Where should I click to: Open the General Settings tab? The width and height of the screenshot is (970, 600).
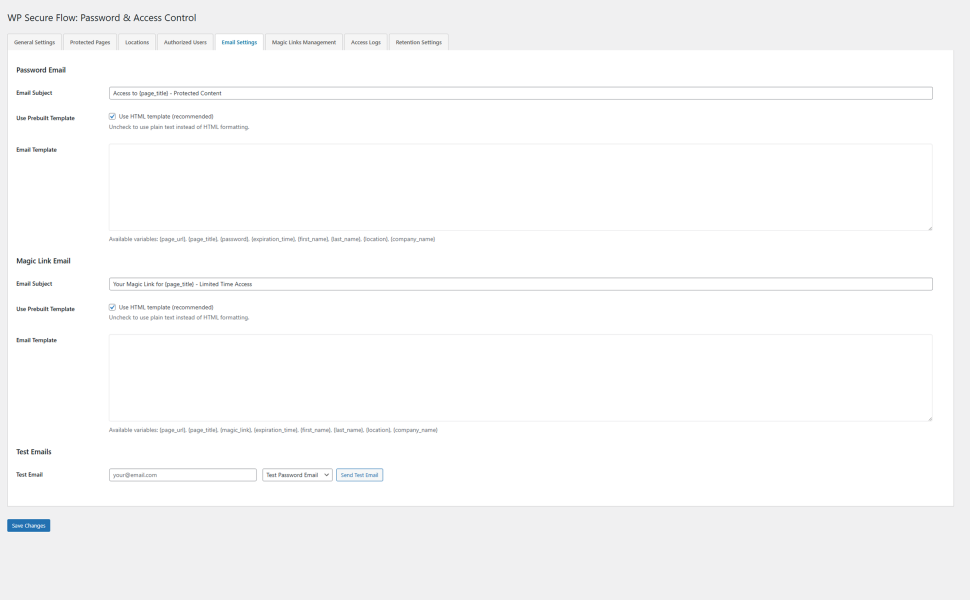pyautogui.click(x=35, y=42)
